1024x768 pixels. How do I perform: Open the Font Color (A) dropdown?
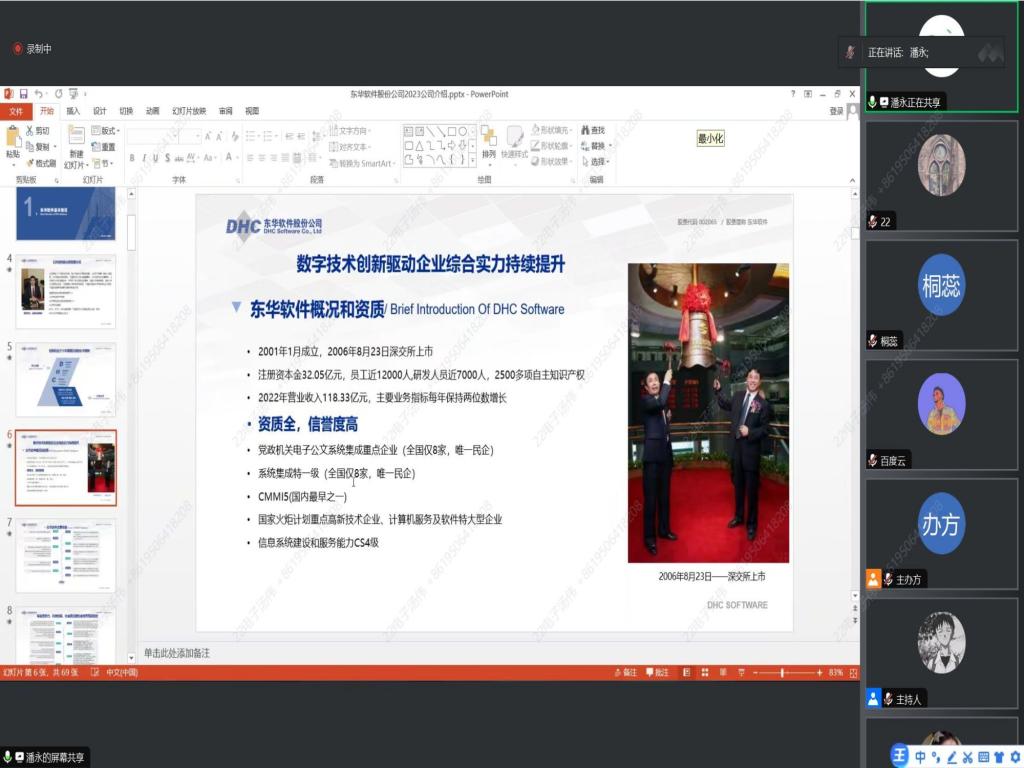(x=230, y=157)
